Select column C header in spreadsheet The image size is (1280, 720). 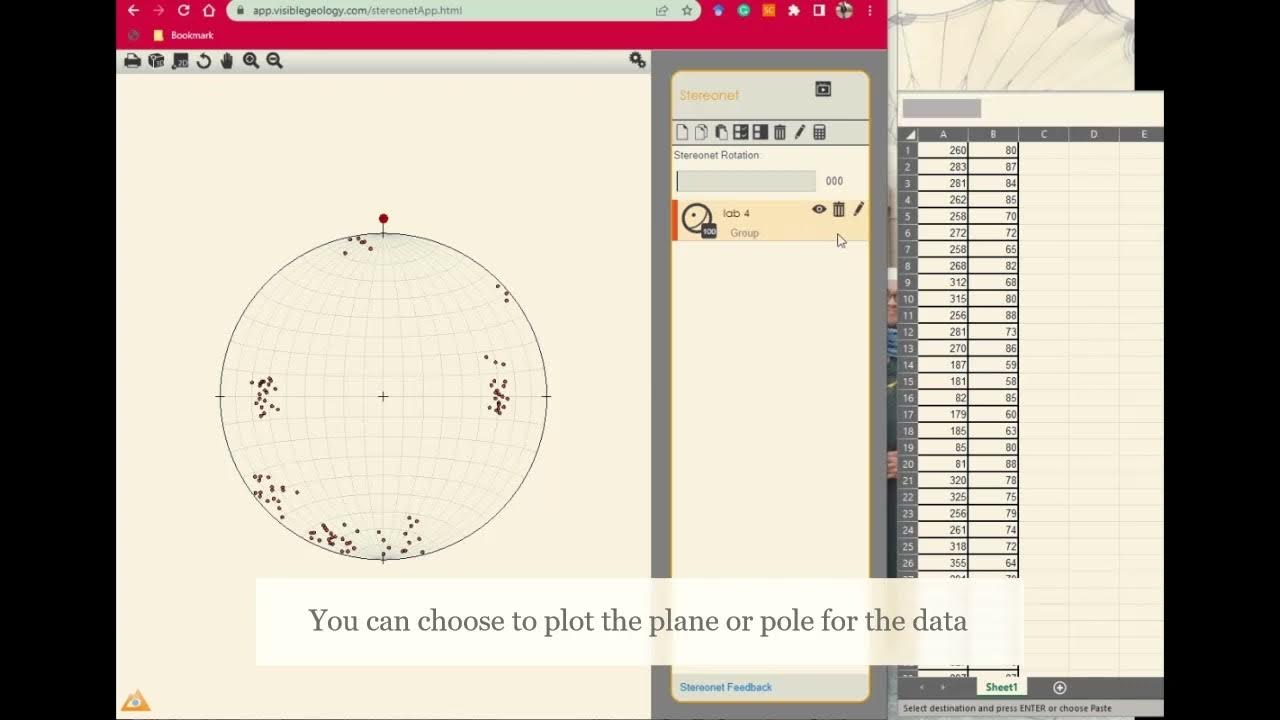pyautogui.click(x=1043, y=134)
